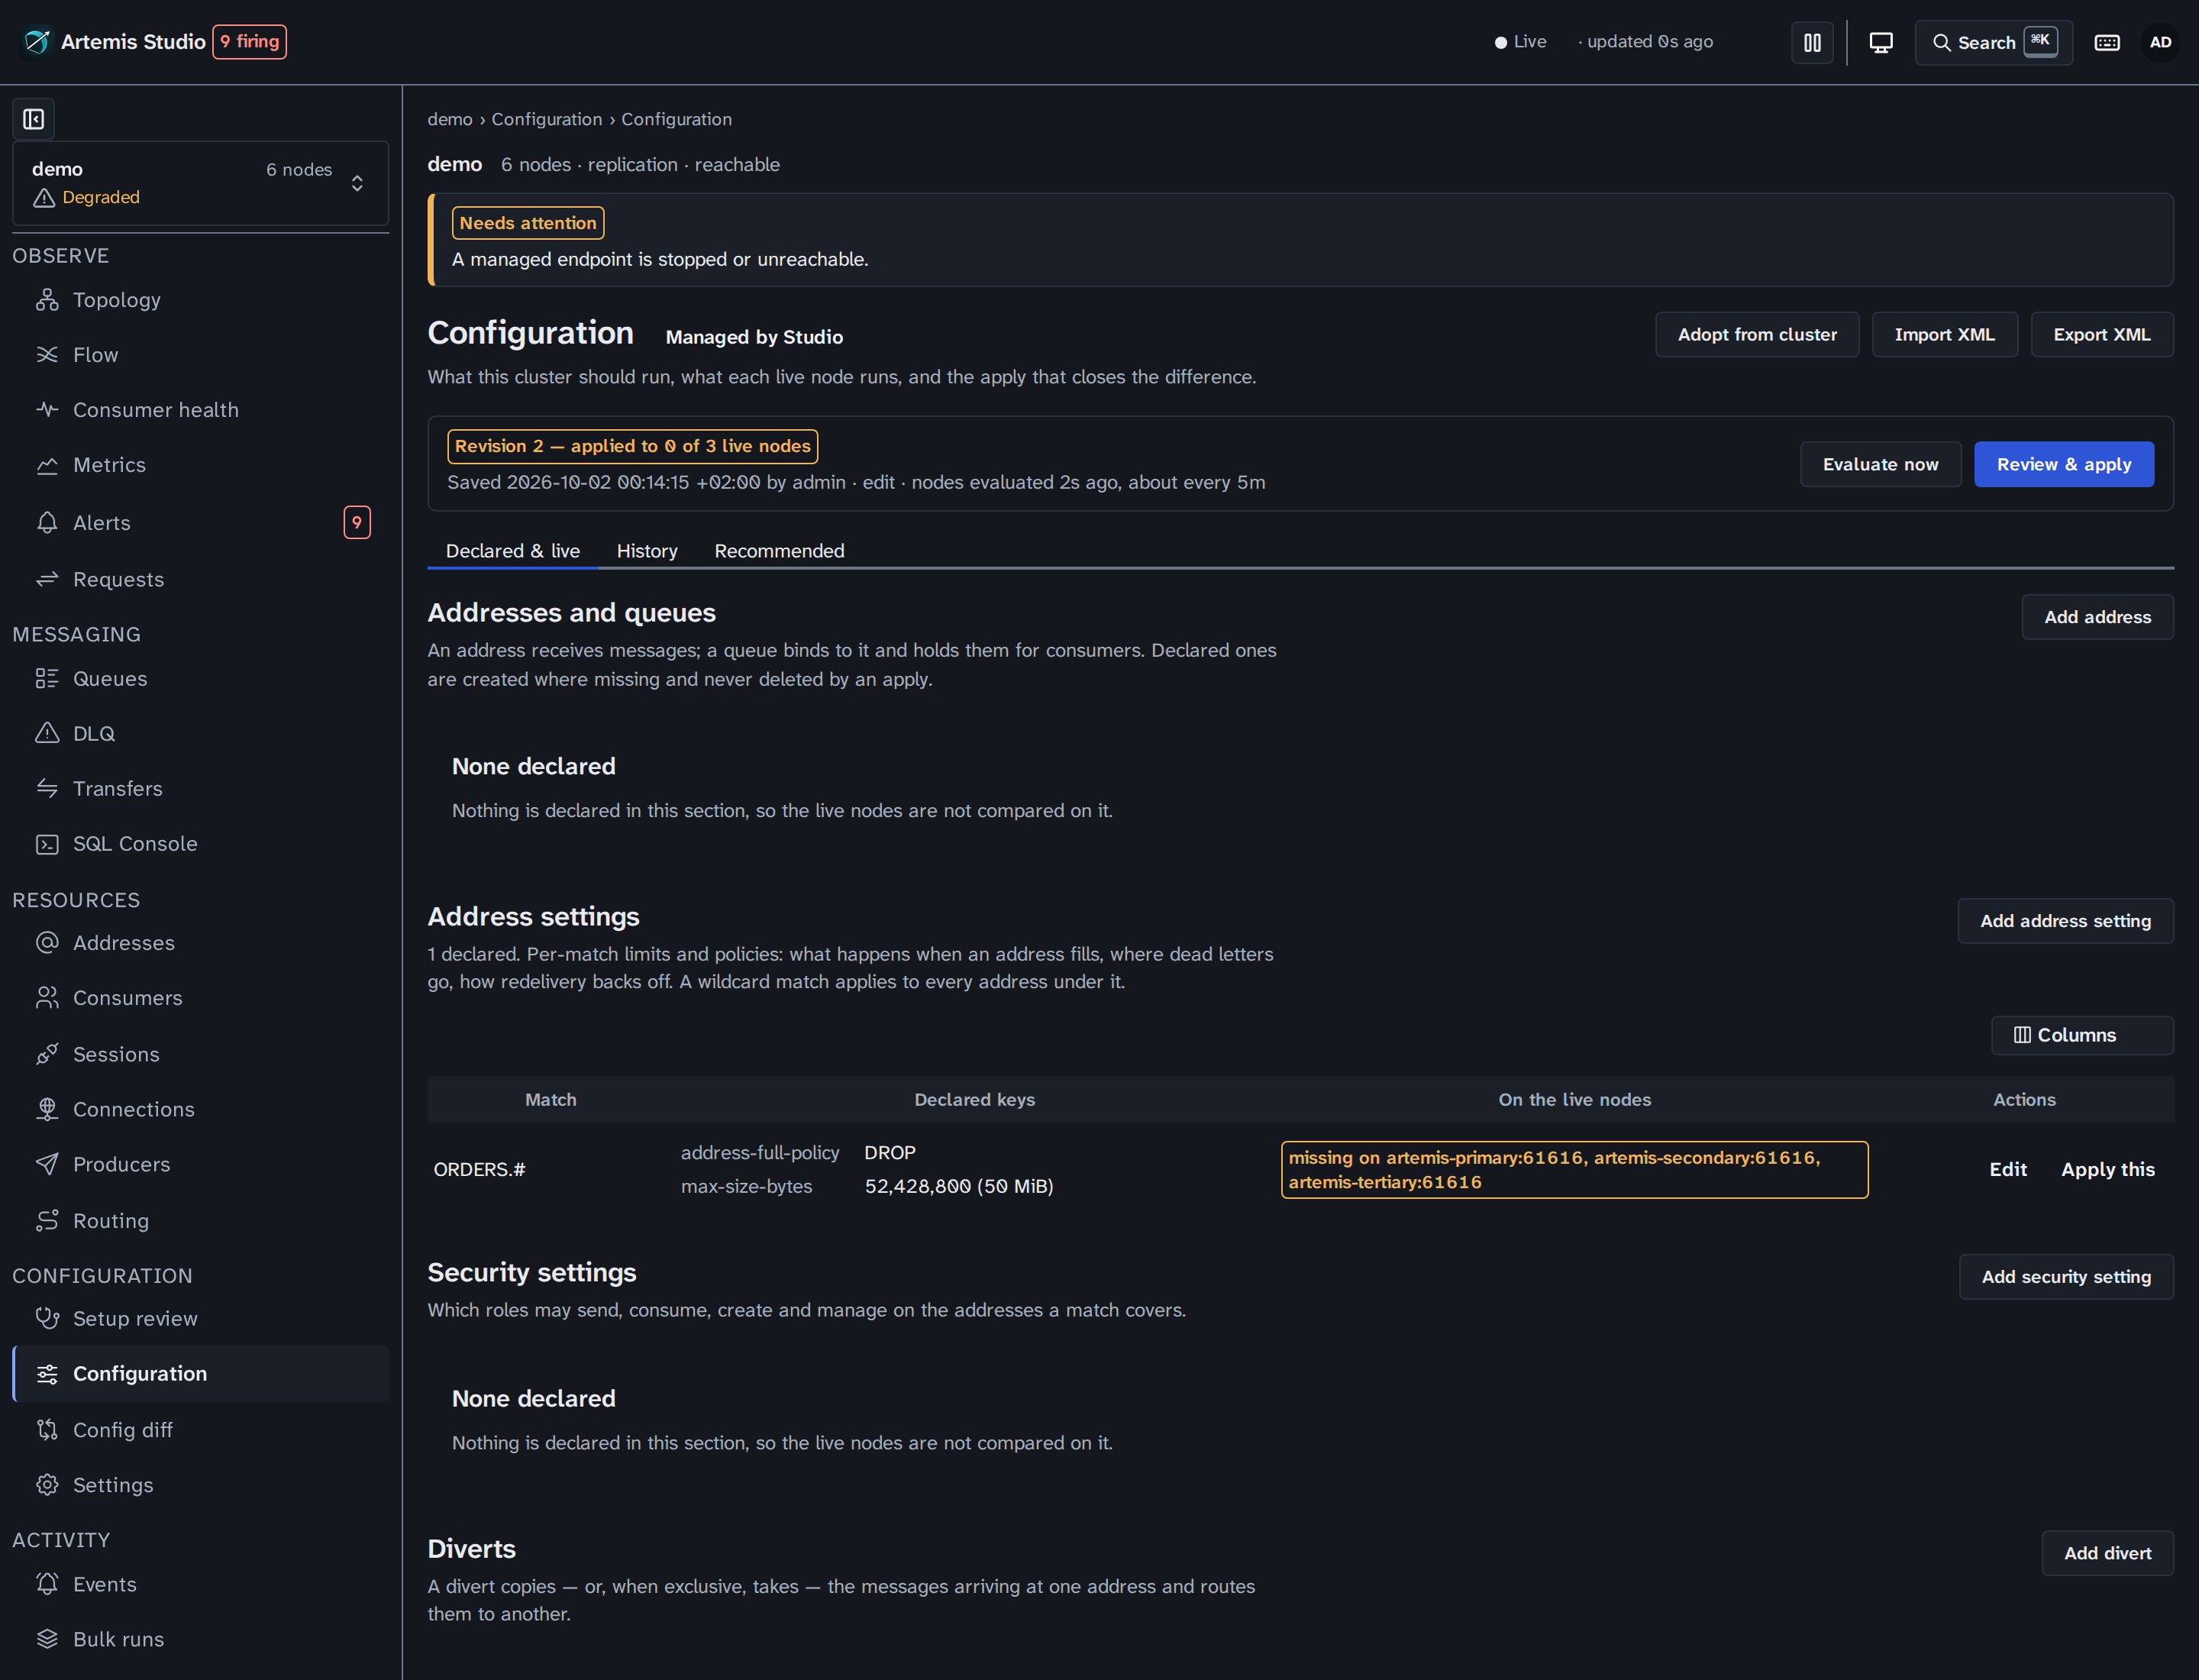Screen dimensions: 2199x1680
Task: Click Import XML button
Action: pos(1943,334)
